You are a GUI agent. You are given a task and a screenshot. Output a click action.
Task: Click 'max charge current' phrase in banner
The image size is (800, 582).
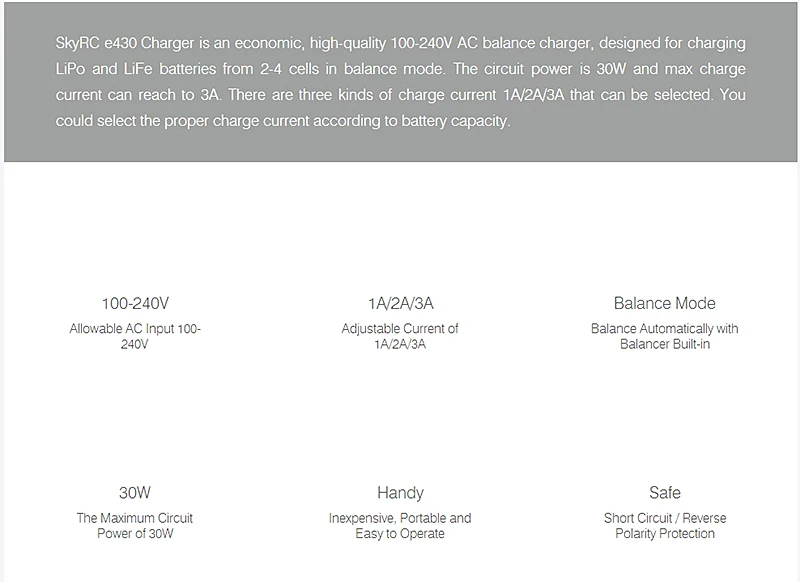[x=705, y=69]
